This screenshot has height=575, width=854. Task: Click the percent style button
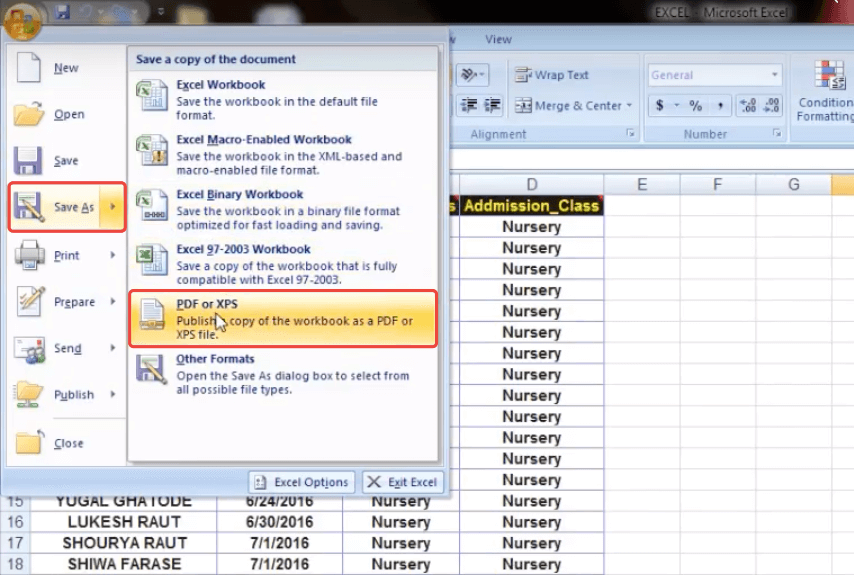695,106
